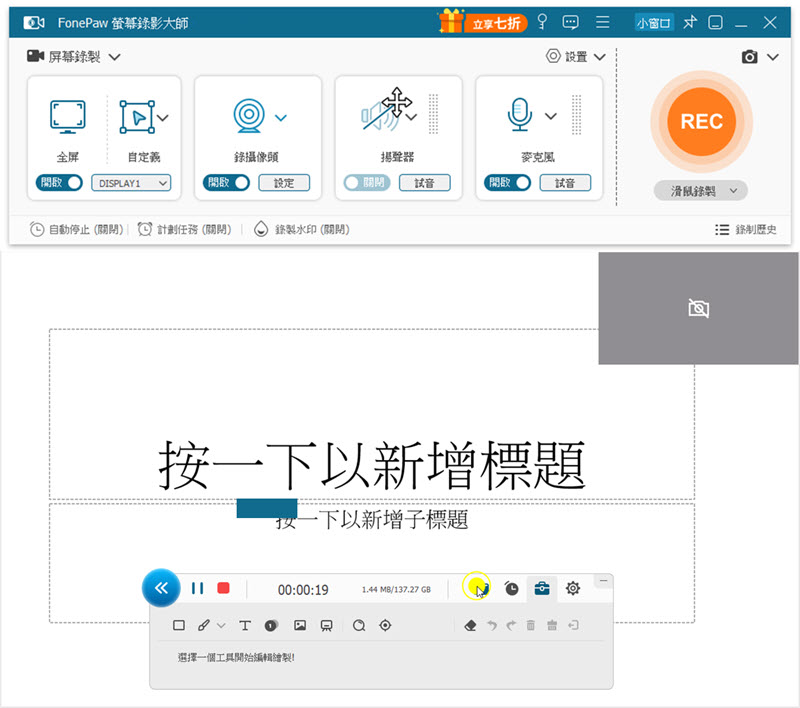800x708 pixels.
Task: Open the magnifier tool
Action: pos(357,625)
